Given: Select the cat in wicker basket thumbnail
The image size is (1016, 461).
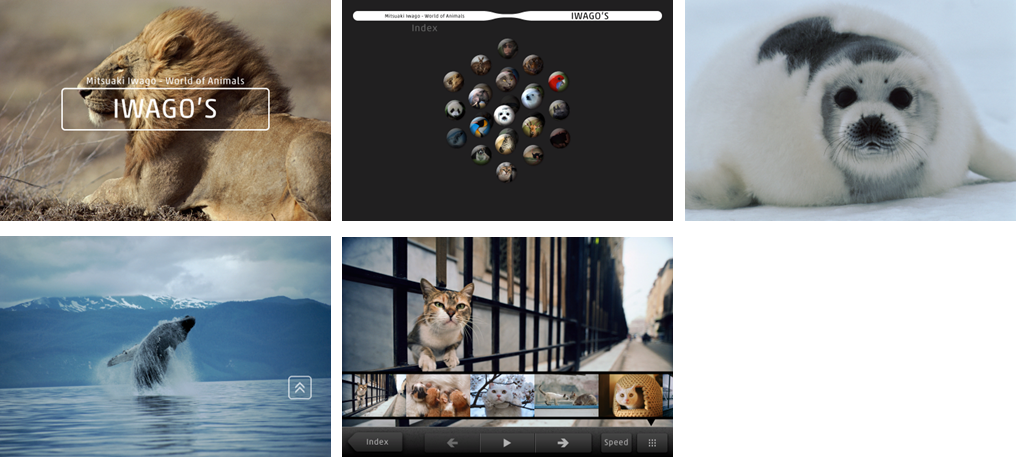Looking at the screenshot, I should pos(632,396).
